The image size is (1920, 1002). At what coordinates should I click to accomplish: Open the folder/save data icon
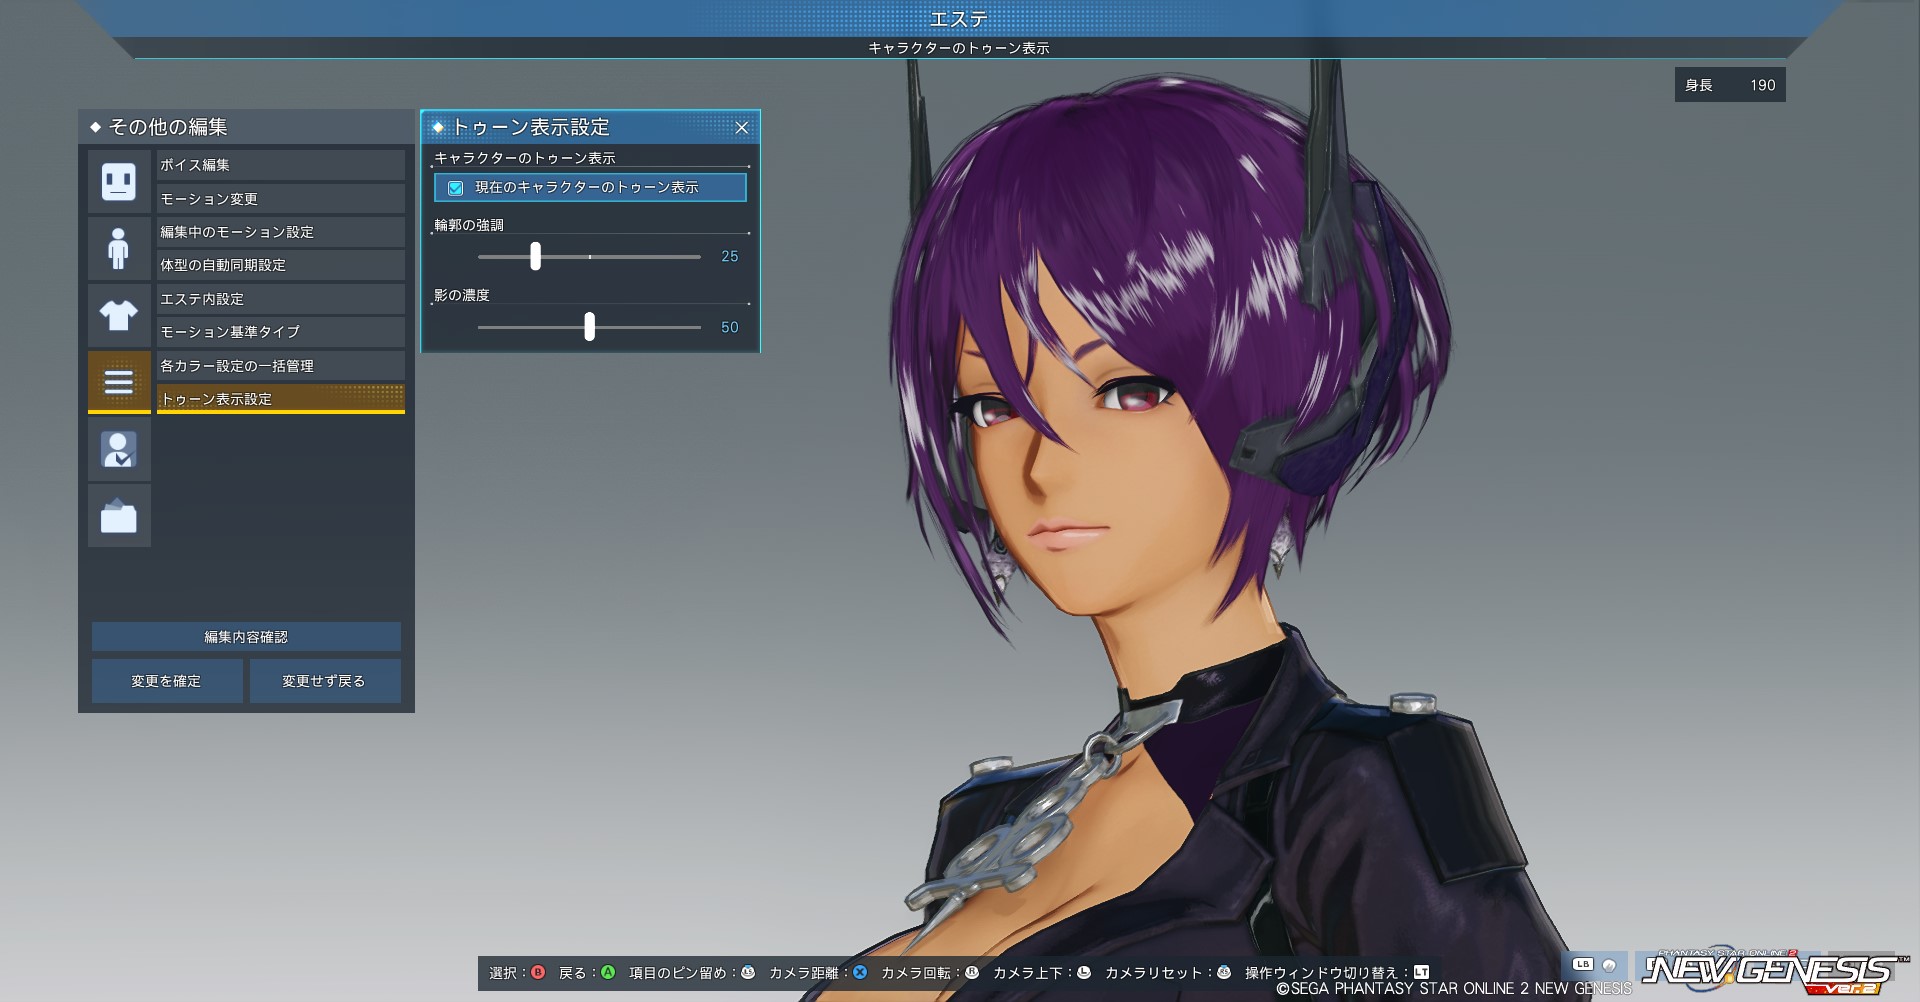[x=119, y=516]
